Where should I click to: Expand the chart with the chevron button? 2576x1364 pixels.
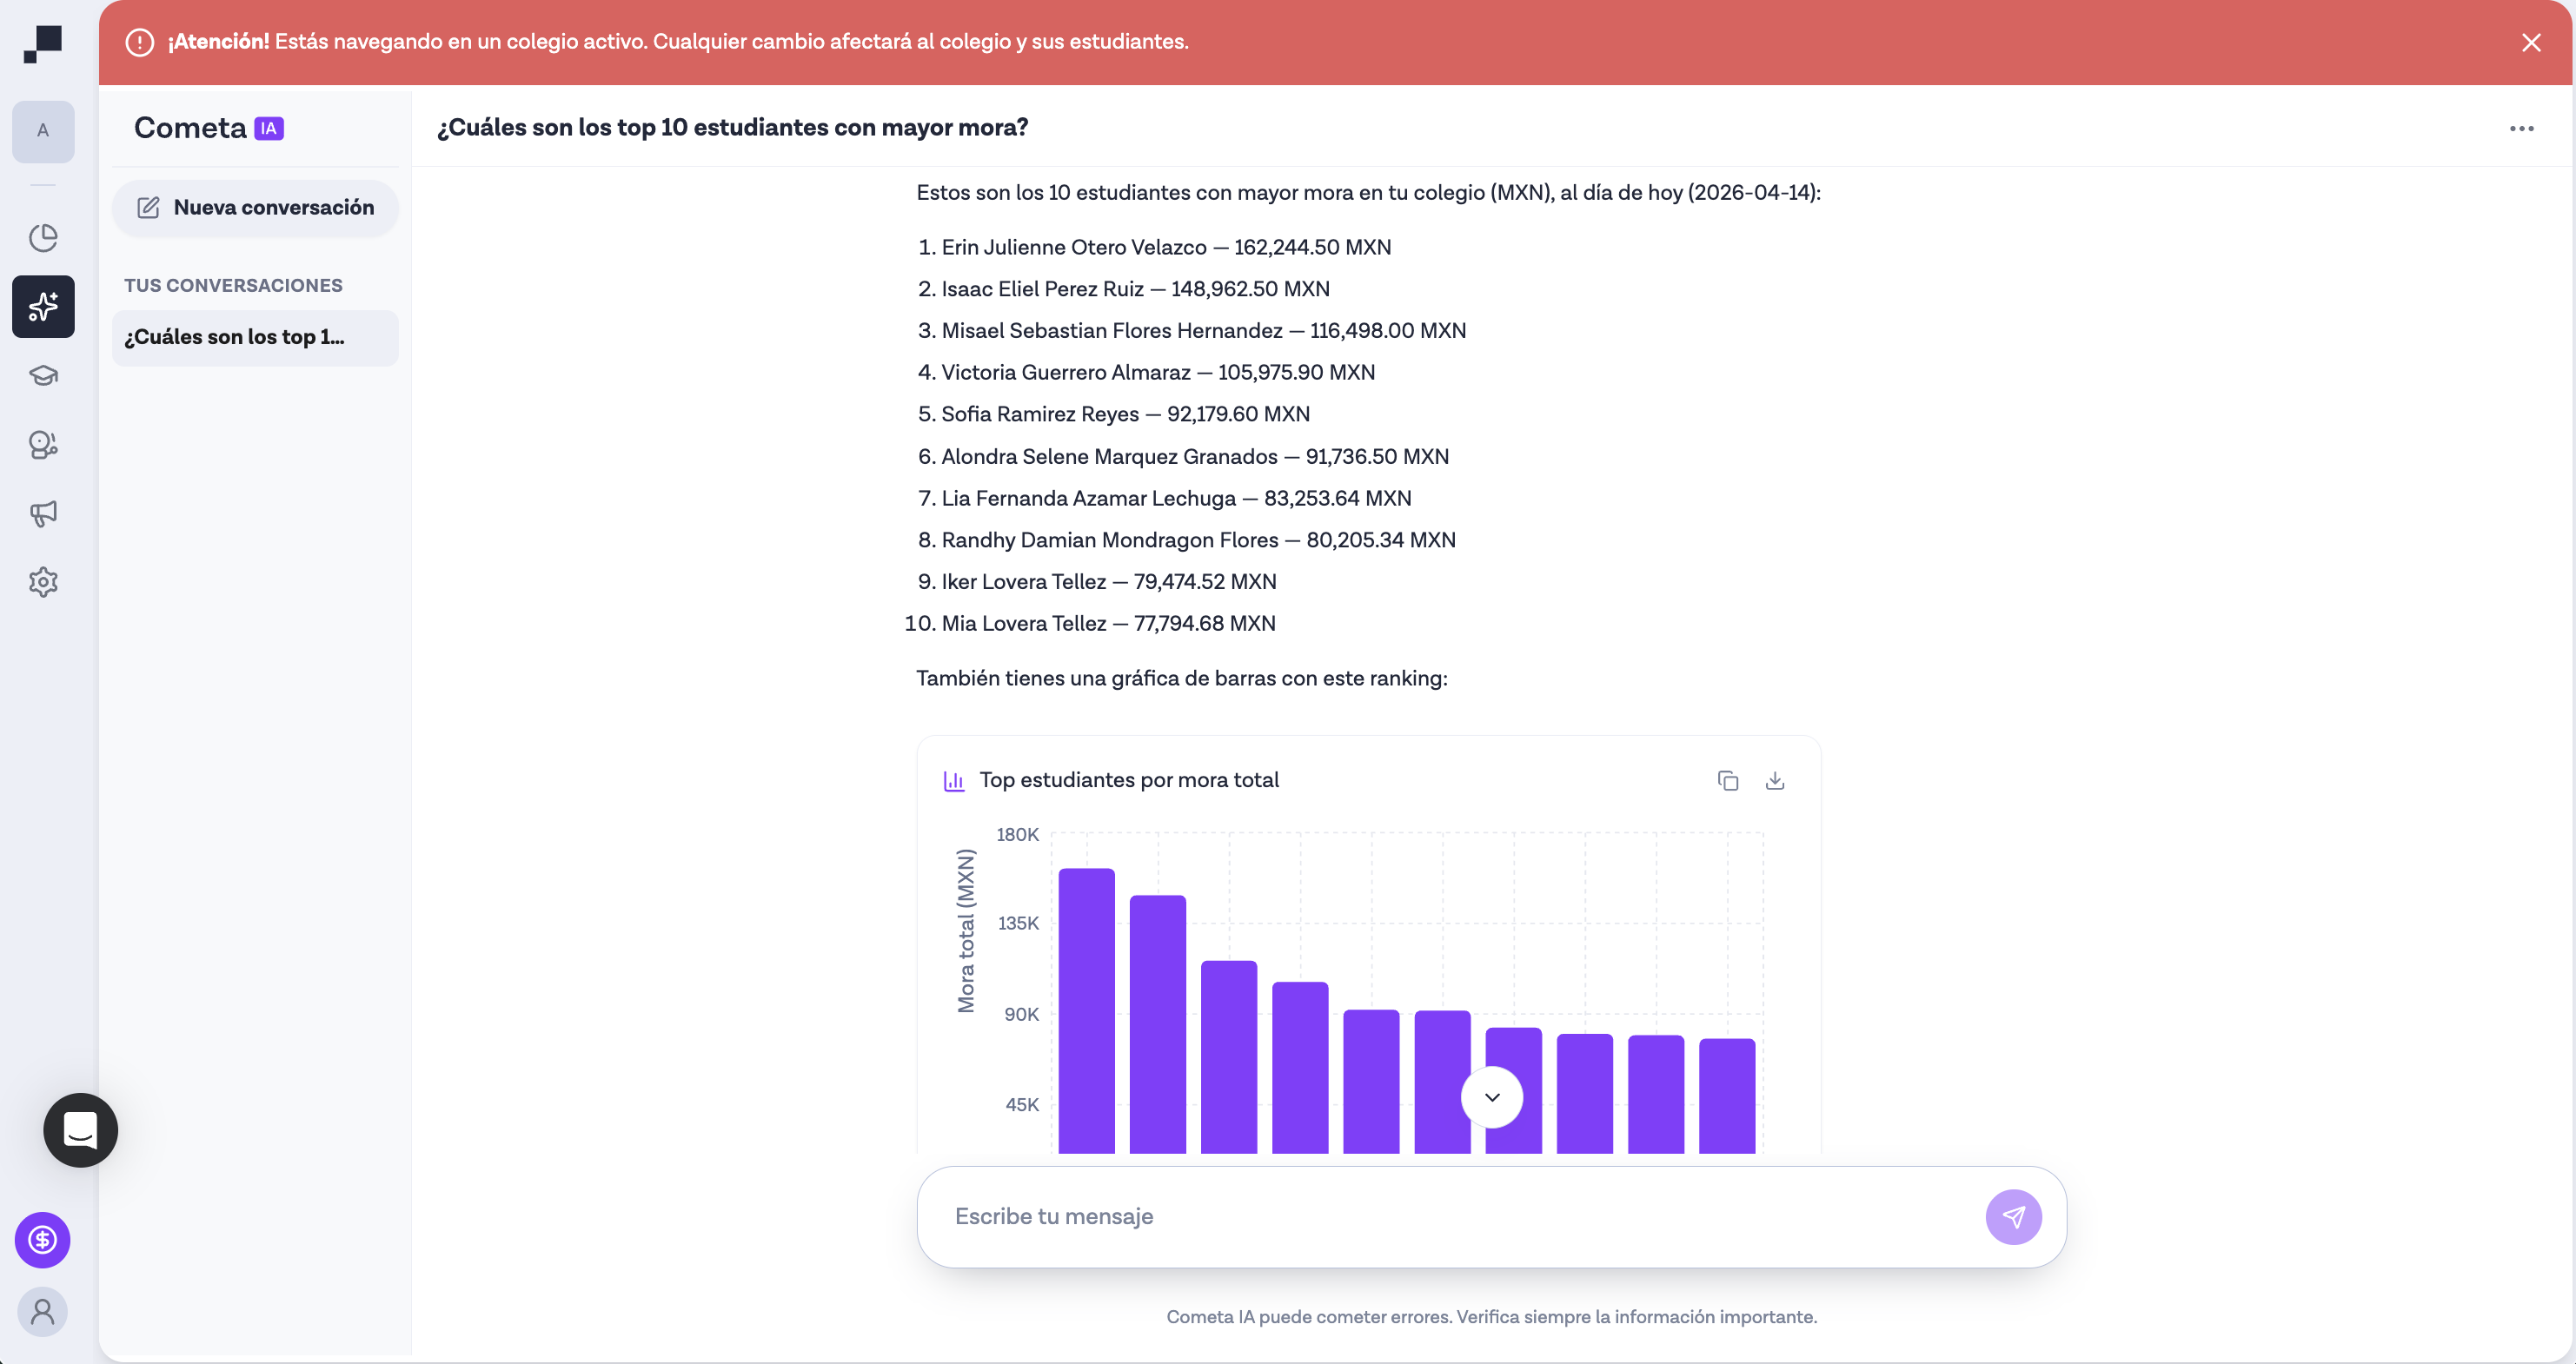coord(1491,1097)
